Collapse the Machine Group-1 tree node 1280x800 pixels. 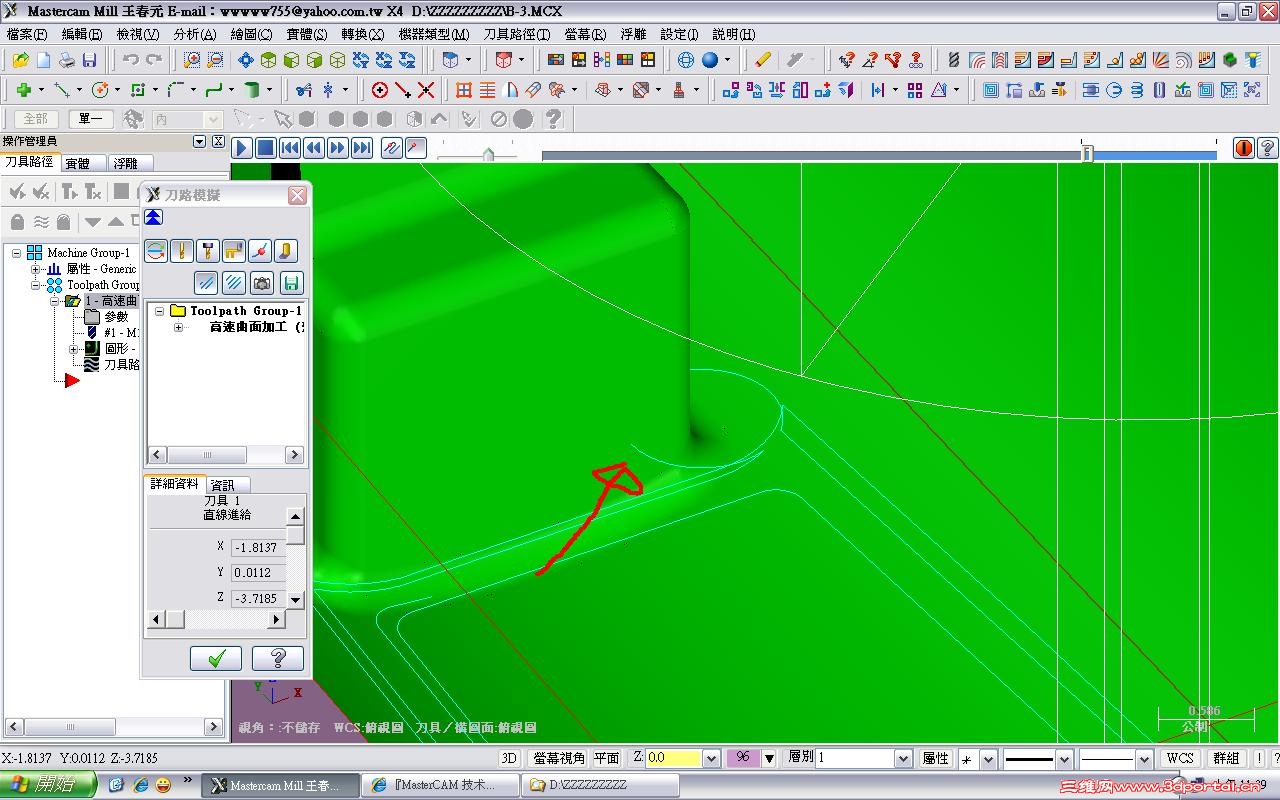coord(16,253)
